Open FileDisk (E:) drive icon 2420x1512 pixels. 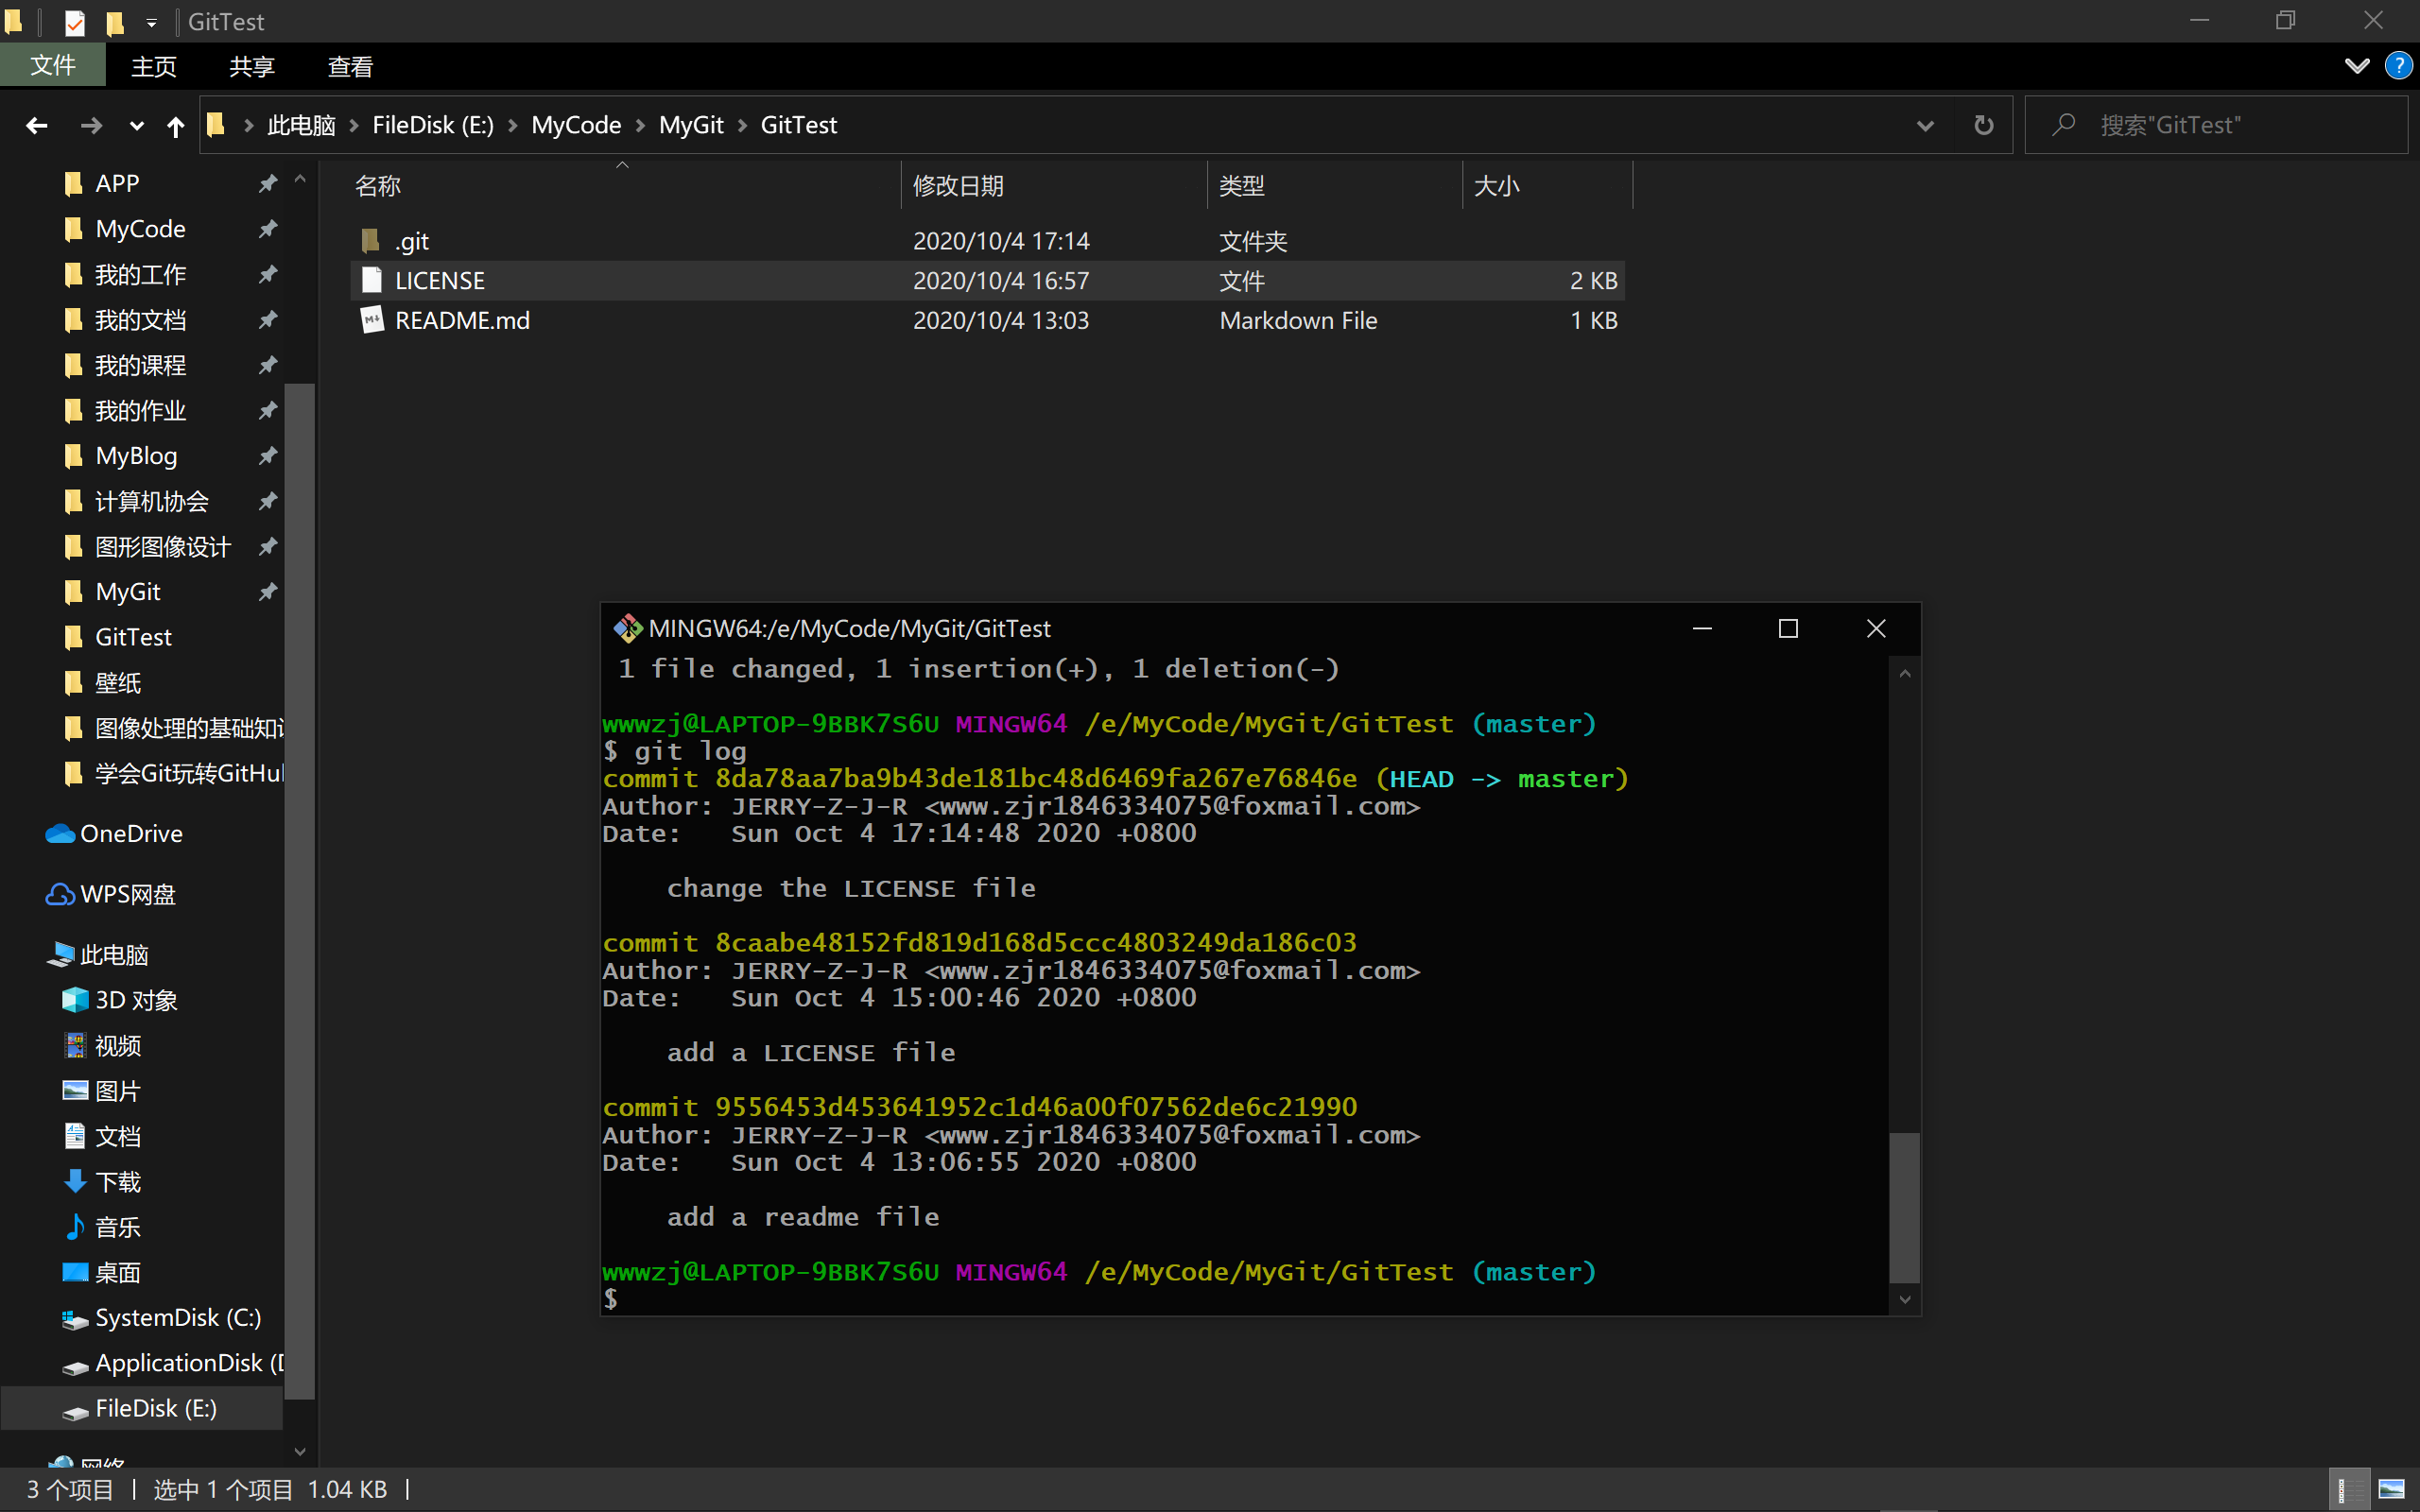[x=75, y=1411]
